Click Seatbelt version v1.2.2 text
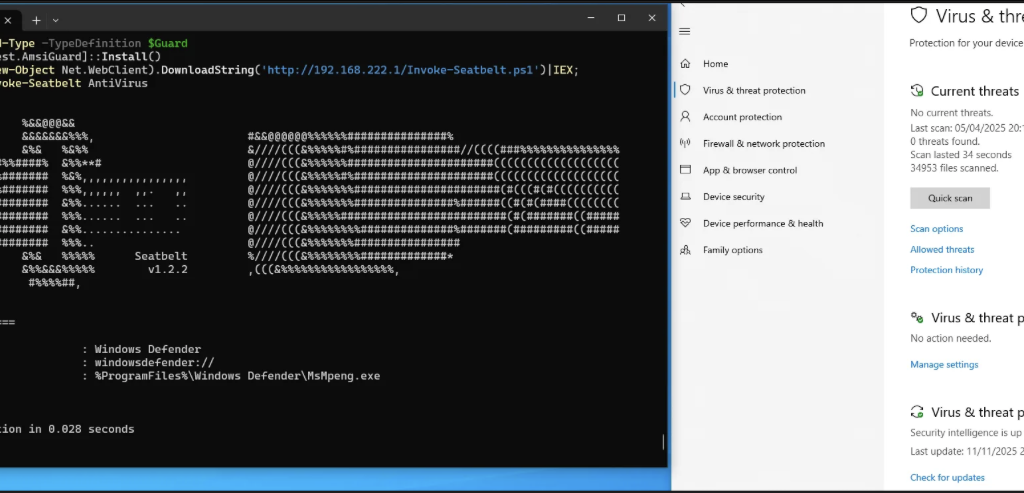This screenshot has height=493, width=1024. click(x=168, y=269)
